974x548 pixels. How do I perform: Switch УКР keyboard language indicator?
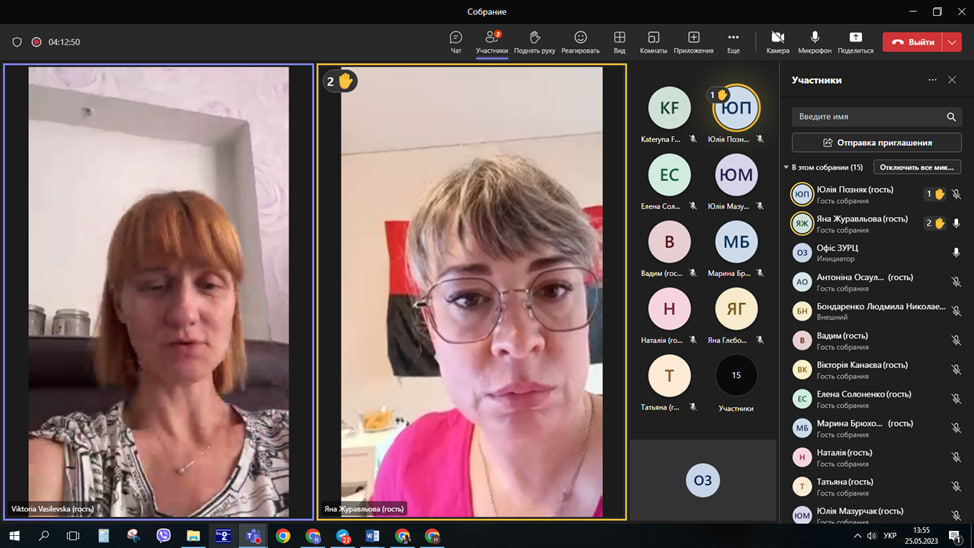coord(890,536)
